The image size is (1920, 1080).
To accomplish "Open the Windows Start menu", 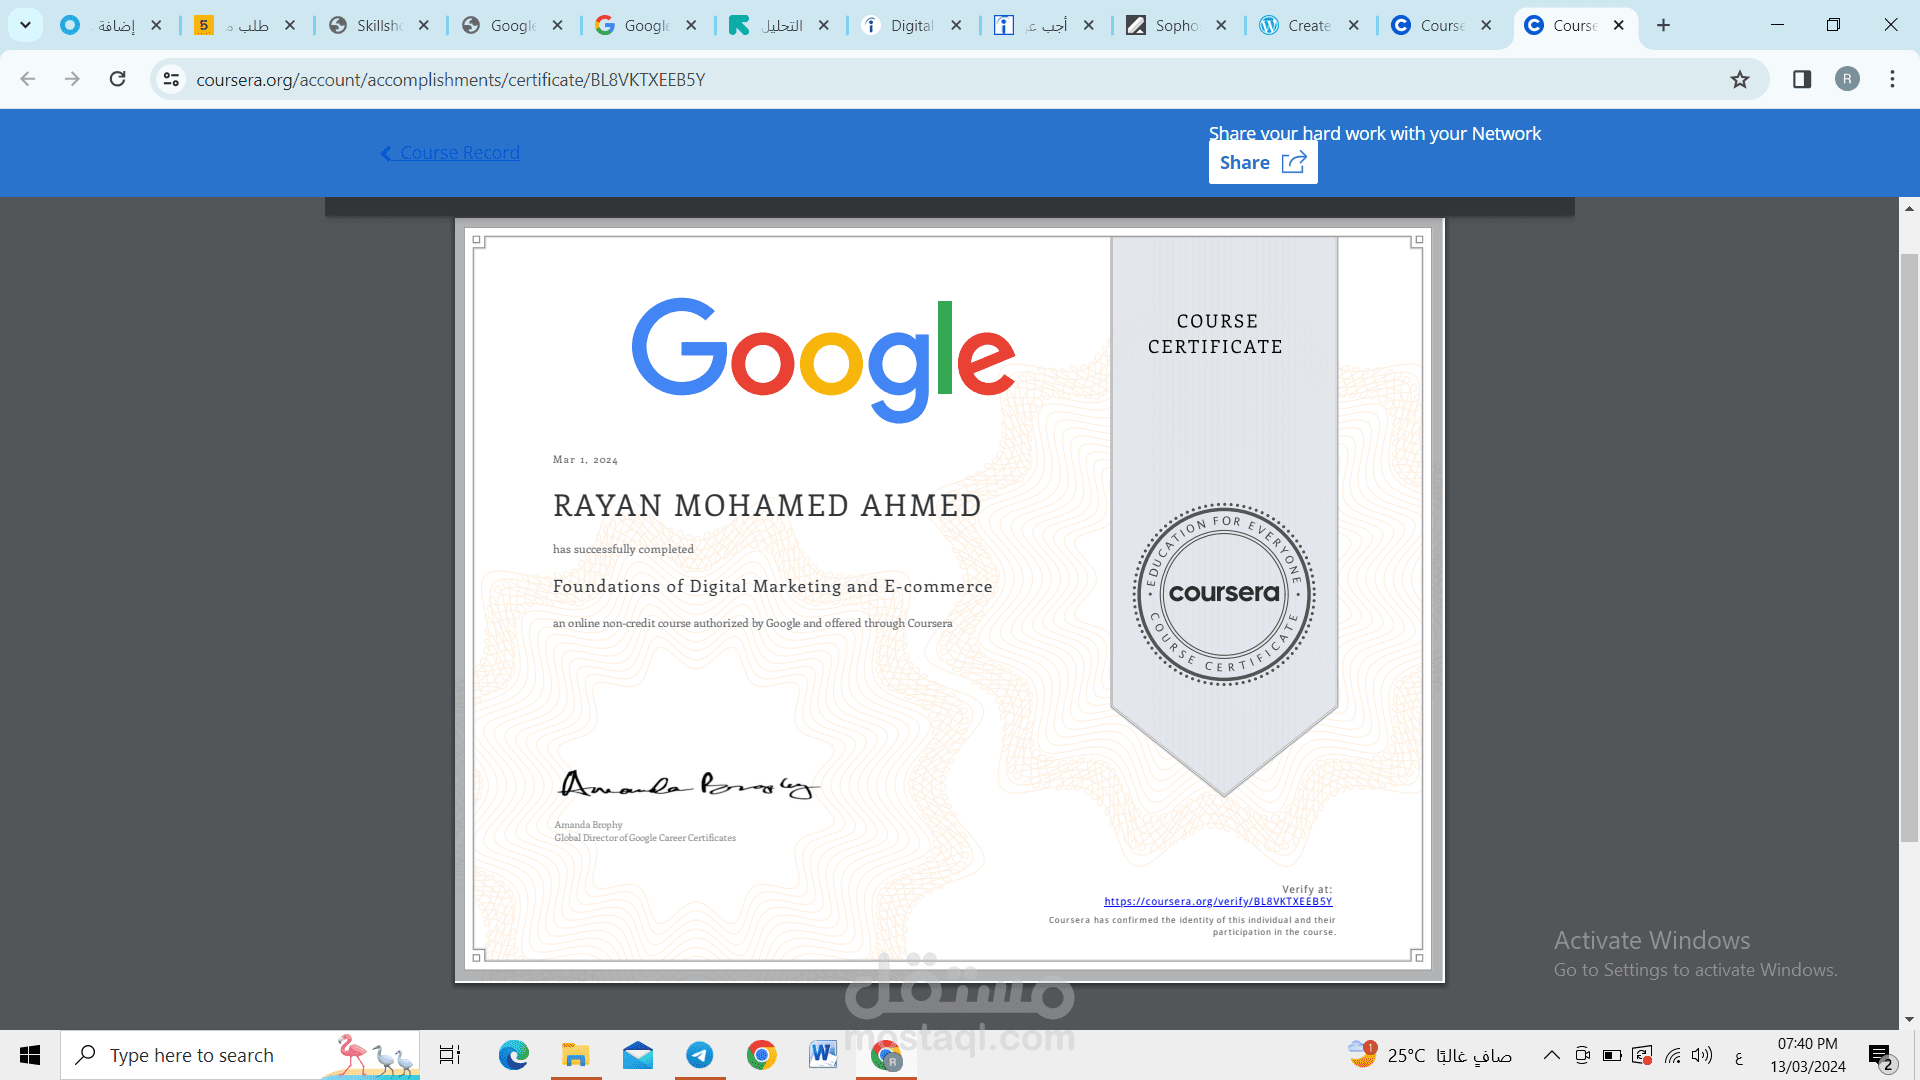I will click(30, 1055).
